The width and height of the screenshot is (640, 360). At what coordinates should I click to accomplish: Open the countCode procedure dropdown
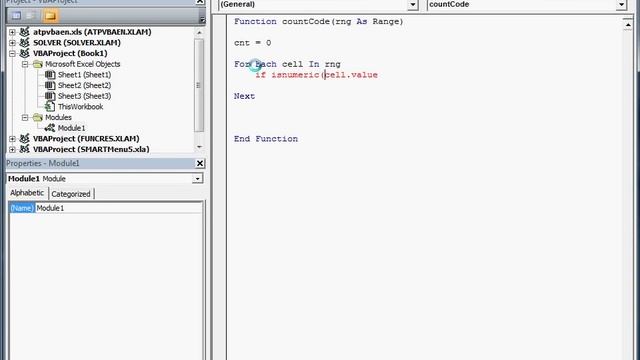click(x=621, y=4)
